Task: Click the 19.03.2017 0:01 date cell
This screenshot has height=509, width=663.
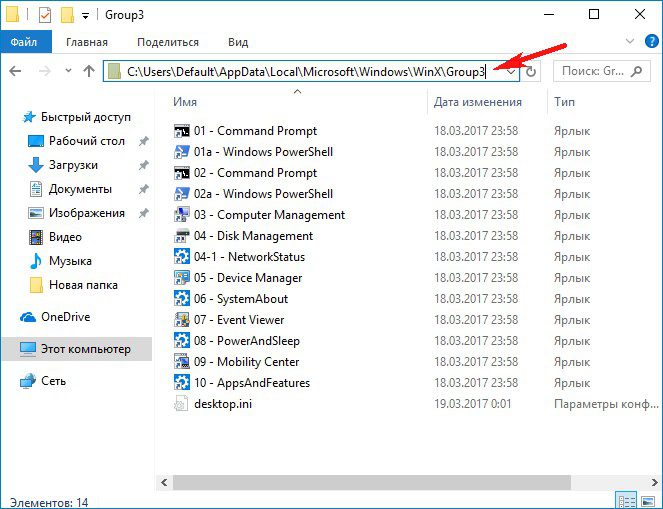Action: point(472,404)
